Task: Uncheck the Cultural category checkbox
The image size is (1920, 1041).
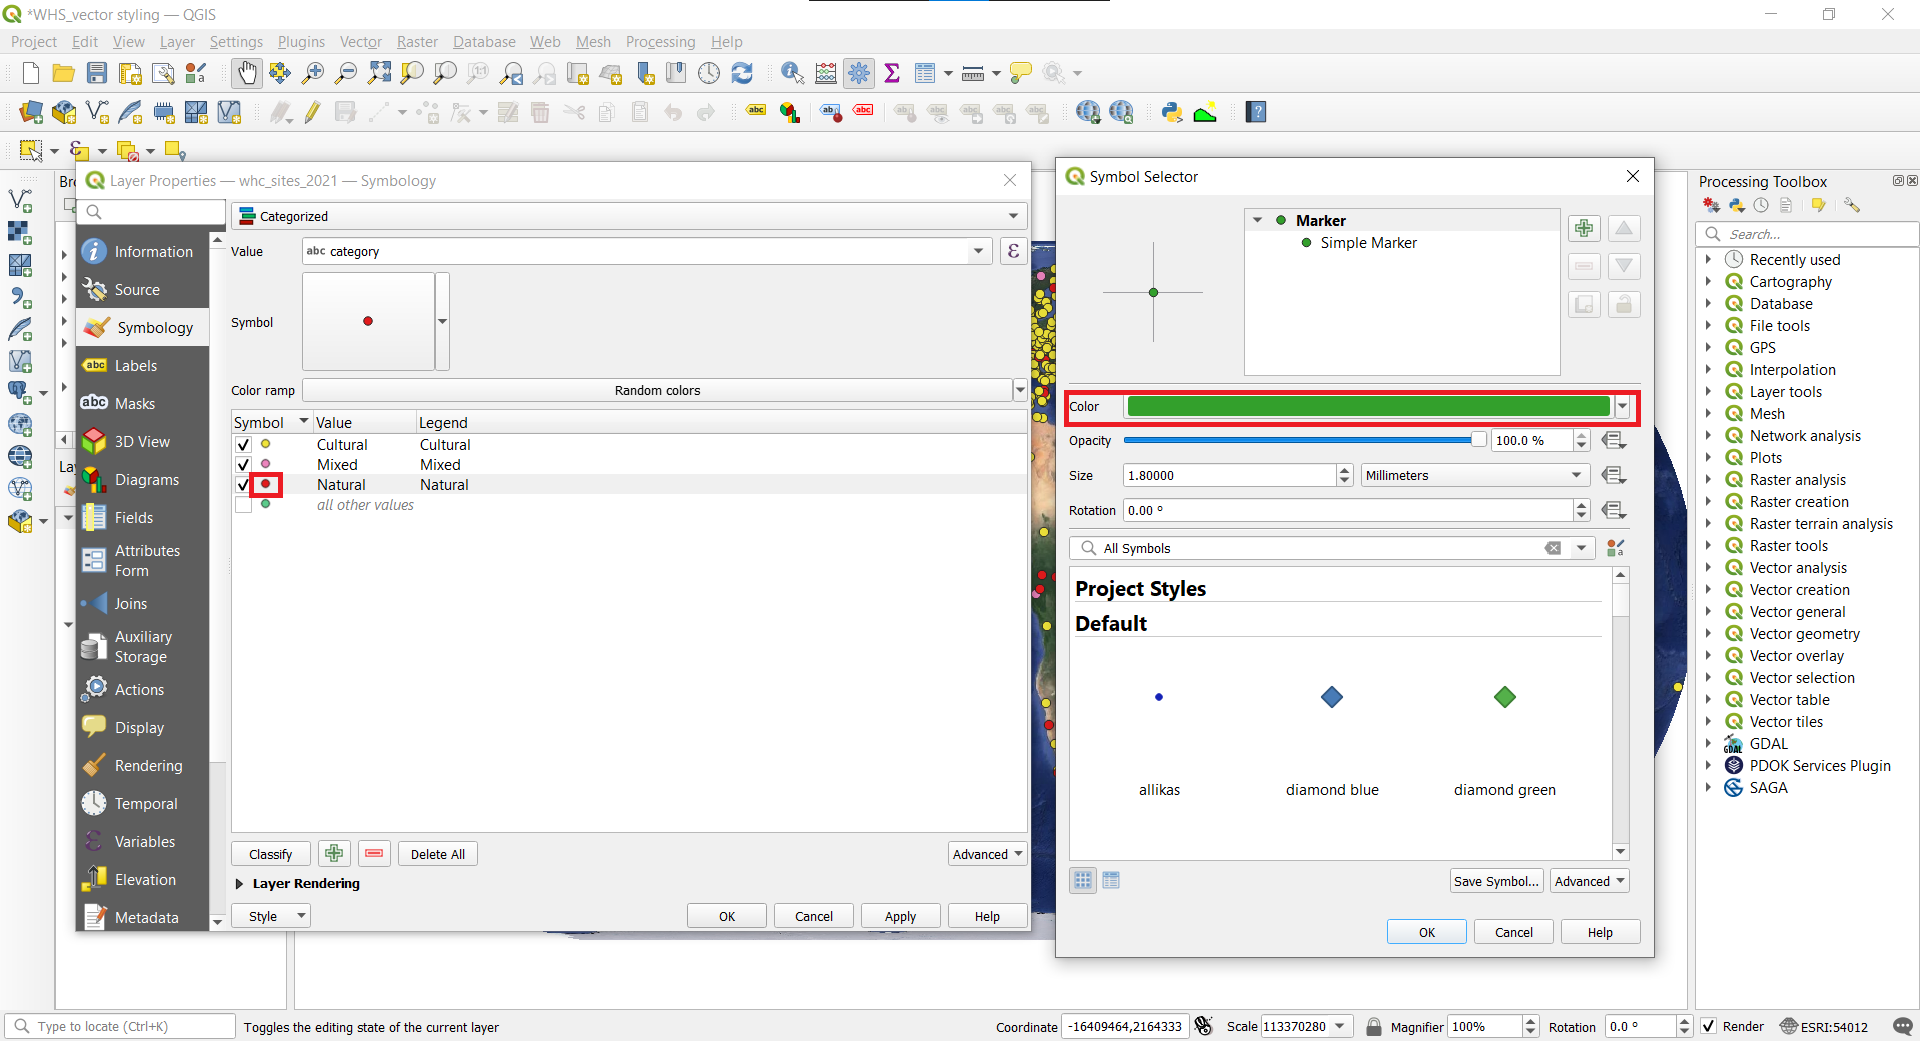Action: coord(243,444)
